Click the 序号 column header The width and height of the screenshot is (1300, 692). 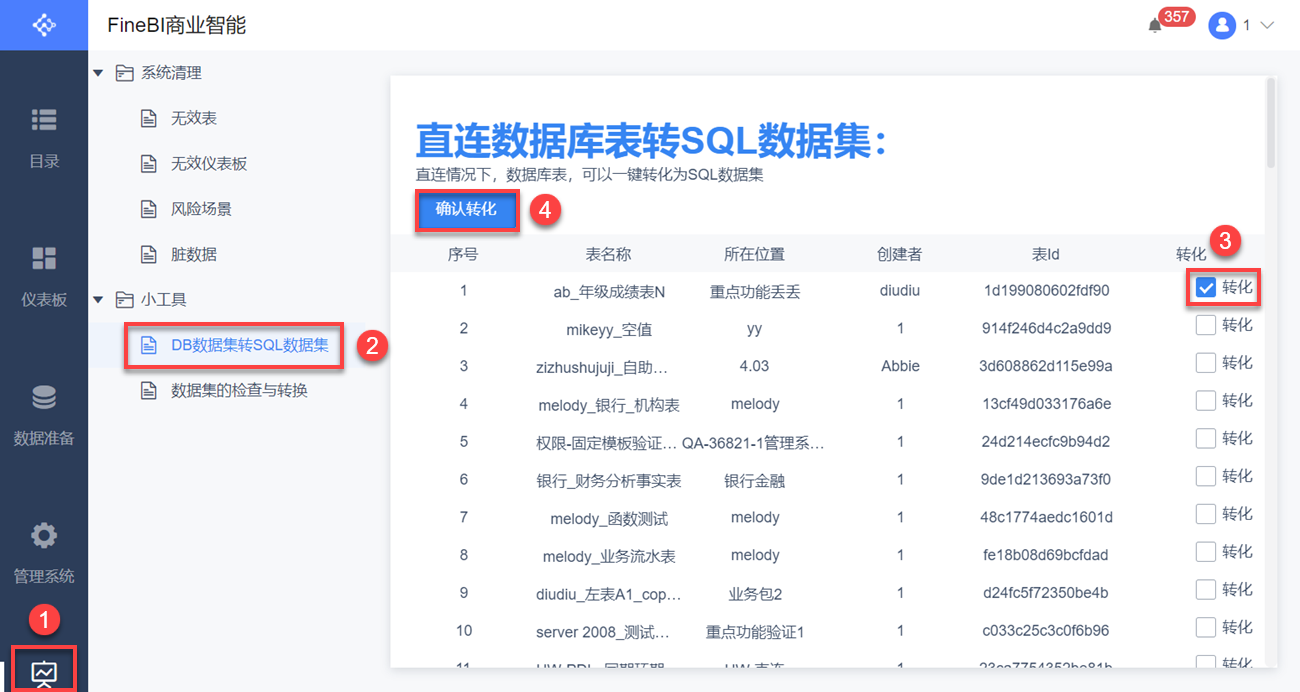[463, 254]
